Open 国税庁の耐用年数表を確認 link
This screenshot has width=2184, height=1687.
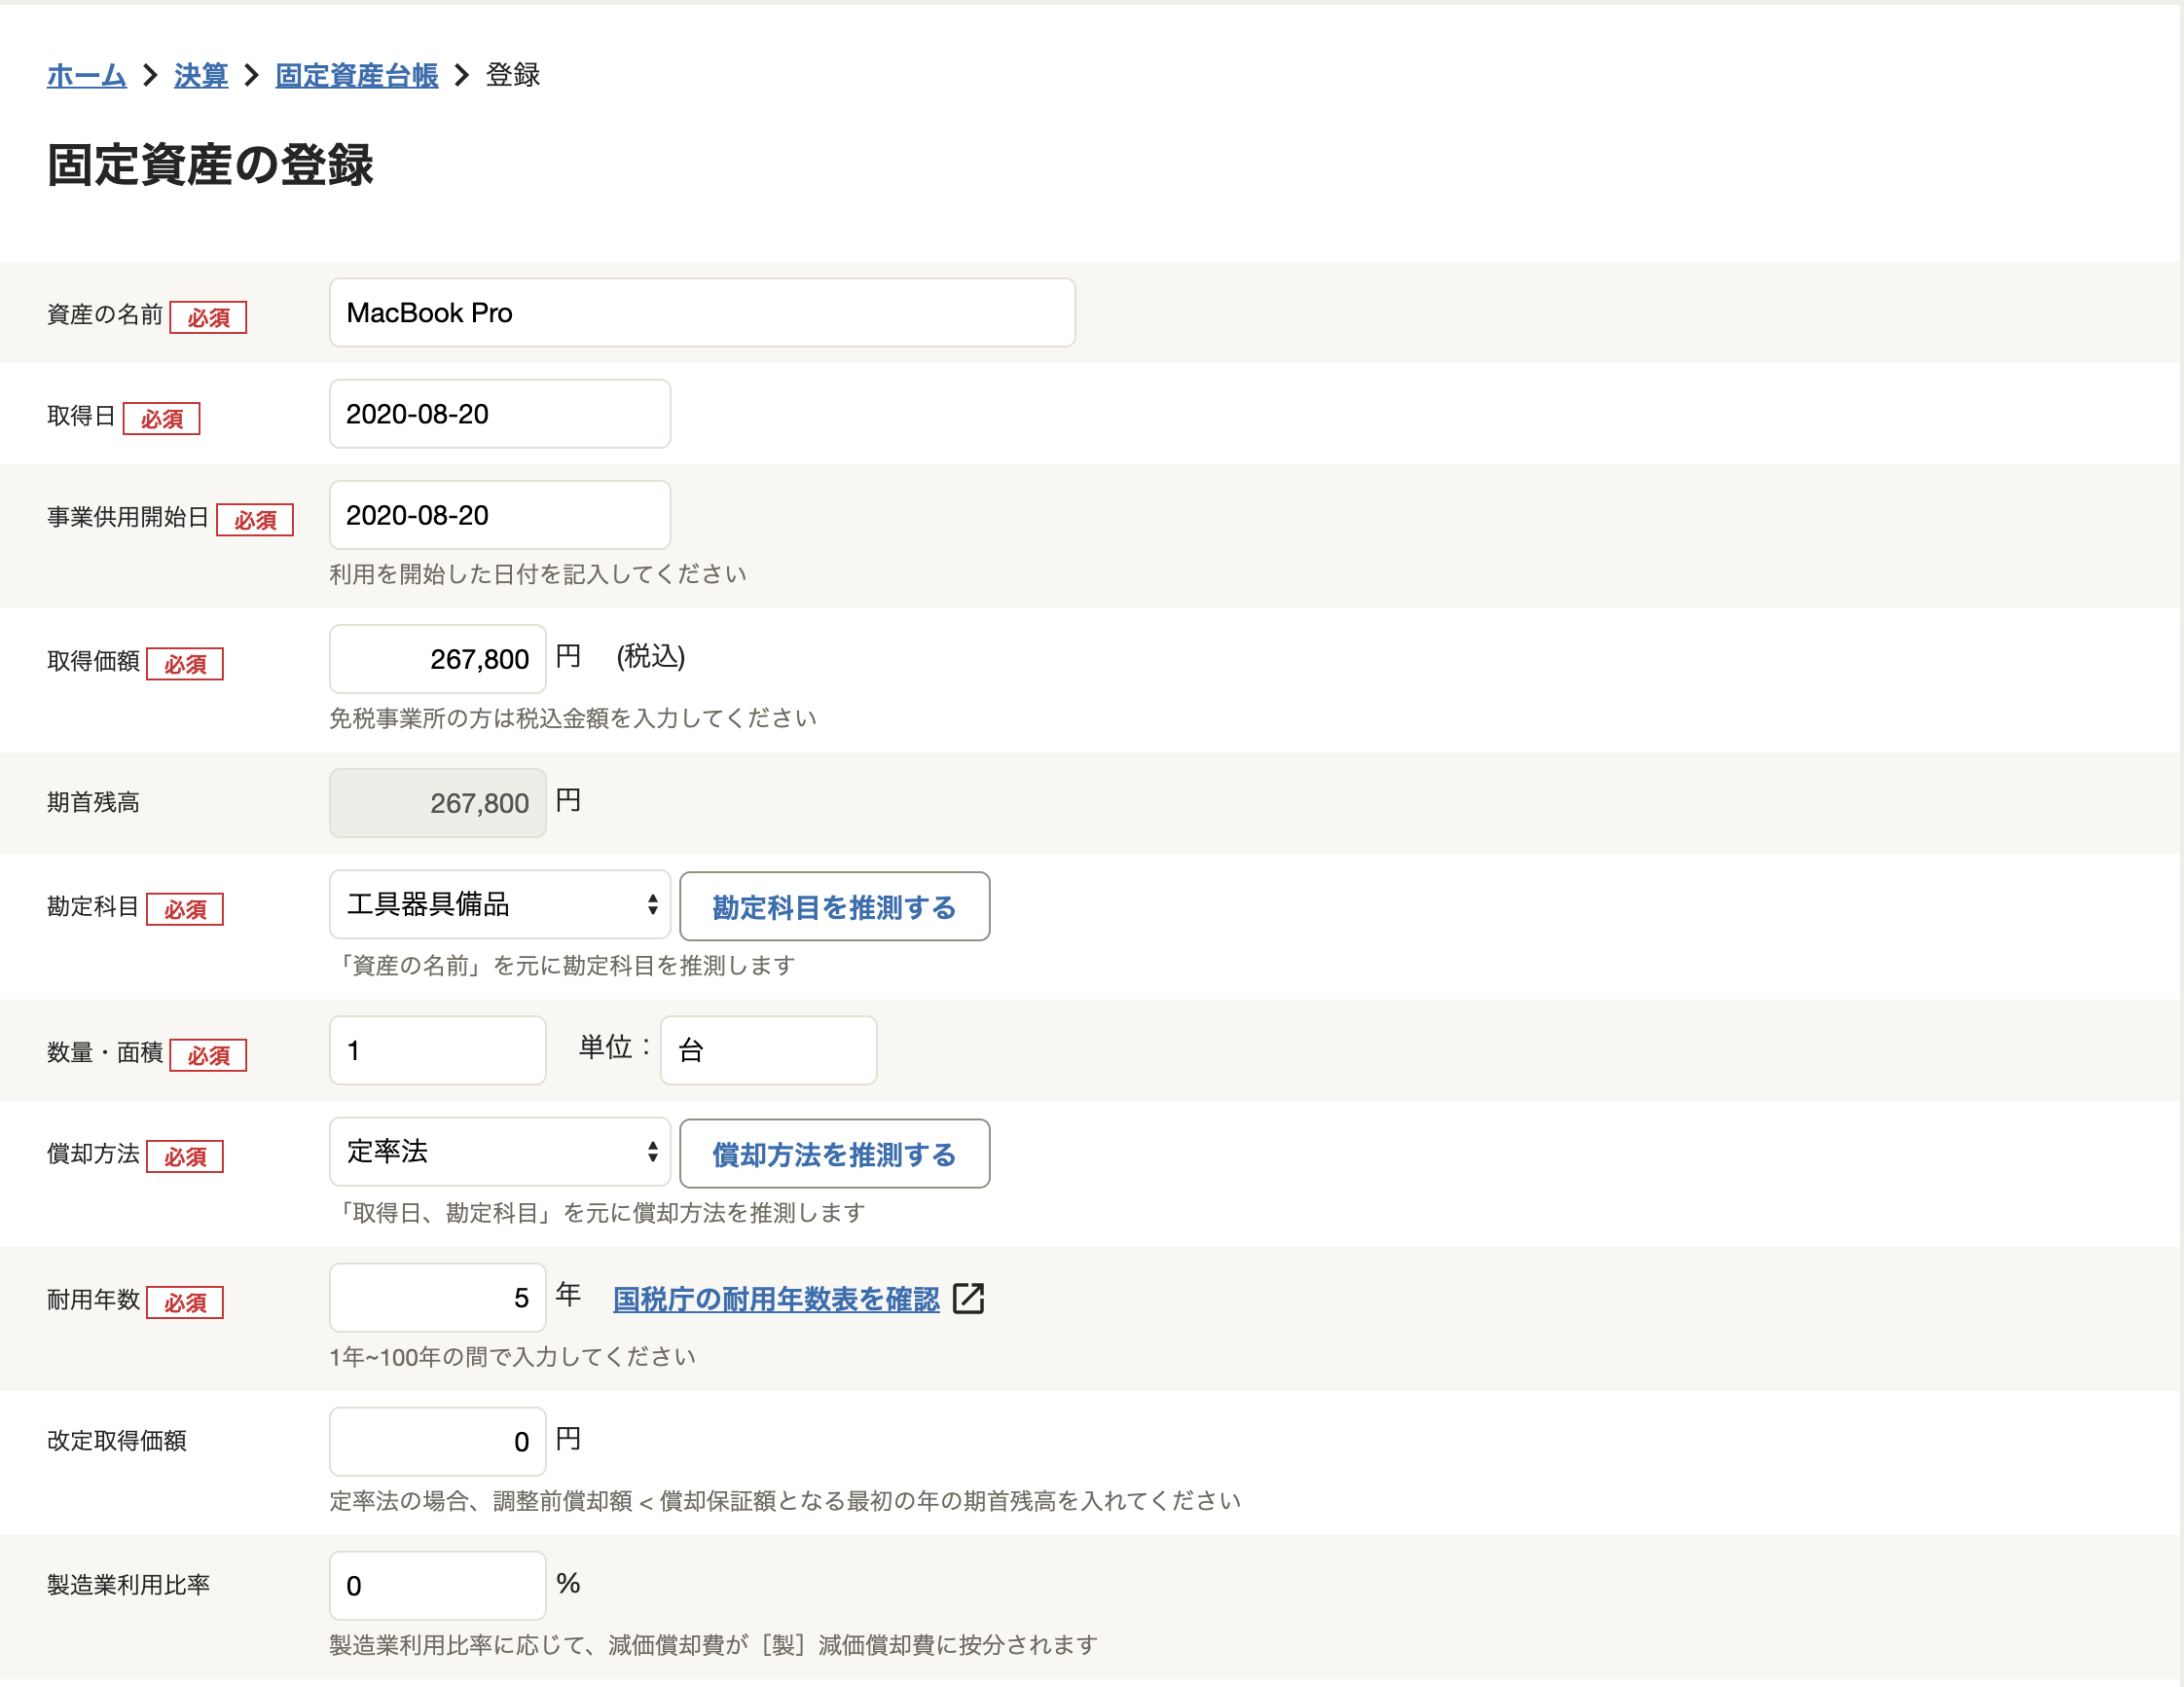(x=776, y=1299)
